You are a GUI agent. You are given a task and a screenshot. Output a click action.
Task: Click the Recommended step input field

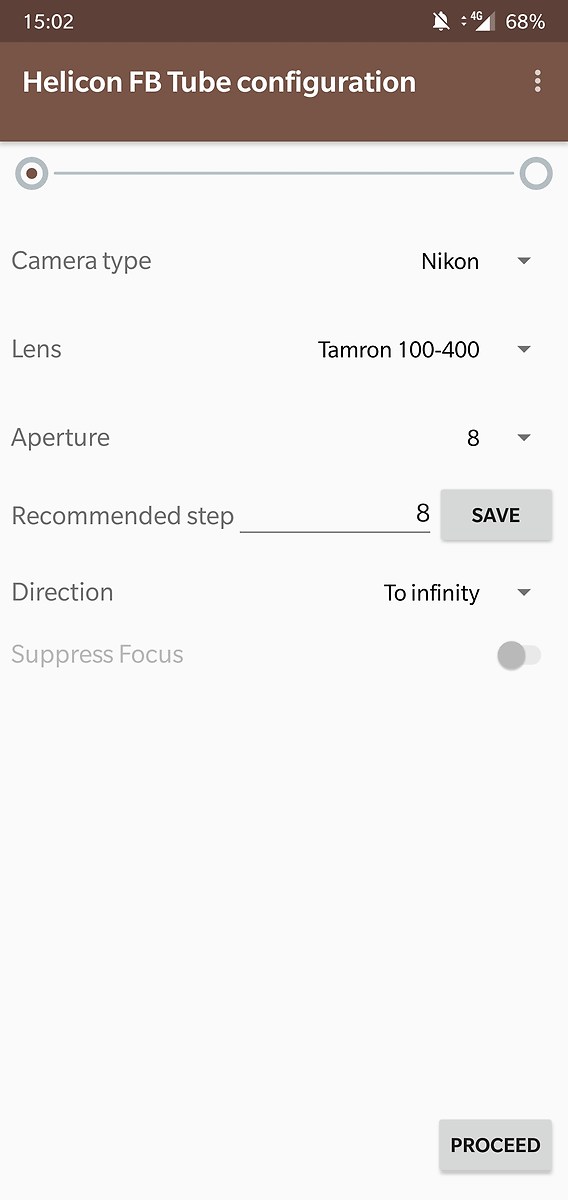point(335,514)
